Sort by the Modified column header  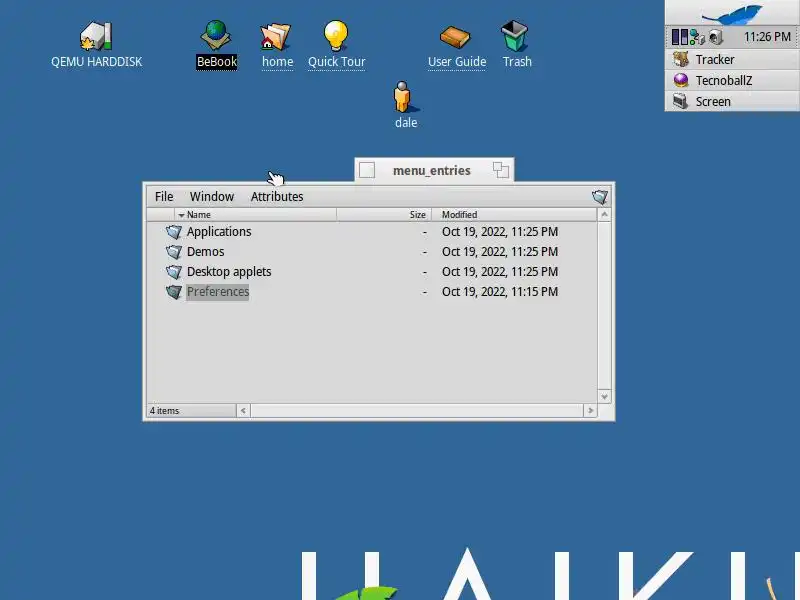point(514,215)
